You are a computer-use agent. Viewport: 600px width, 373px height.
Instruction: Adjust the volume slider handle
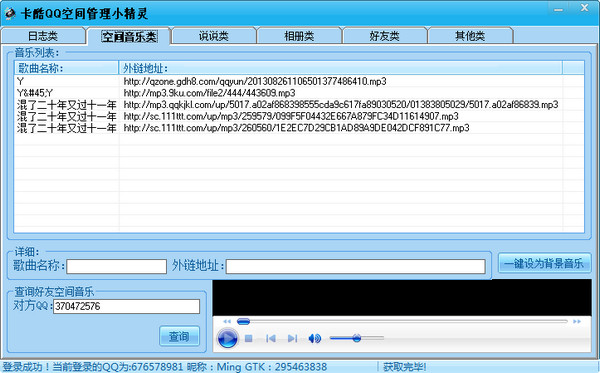(x=357, y=338)
